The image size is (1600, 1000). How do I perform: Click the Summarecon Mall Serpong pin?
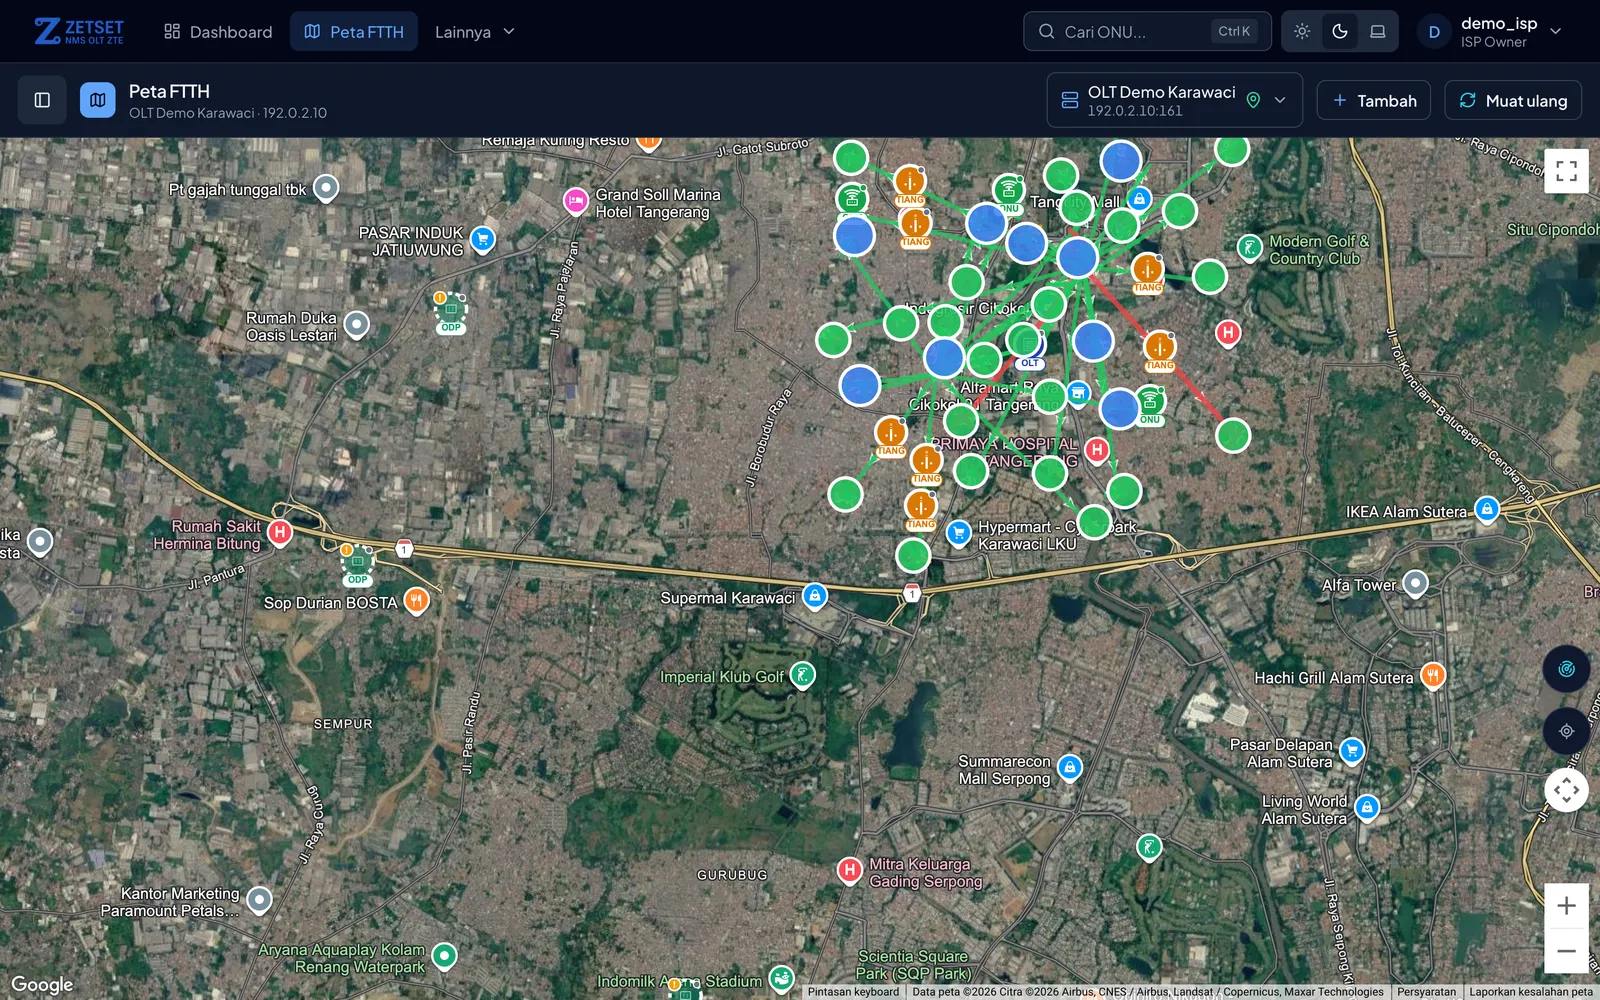tap(1070, 769)
